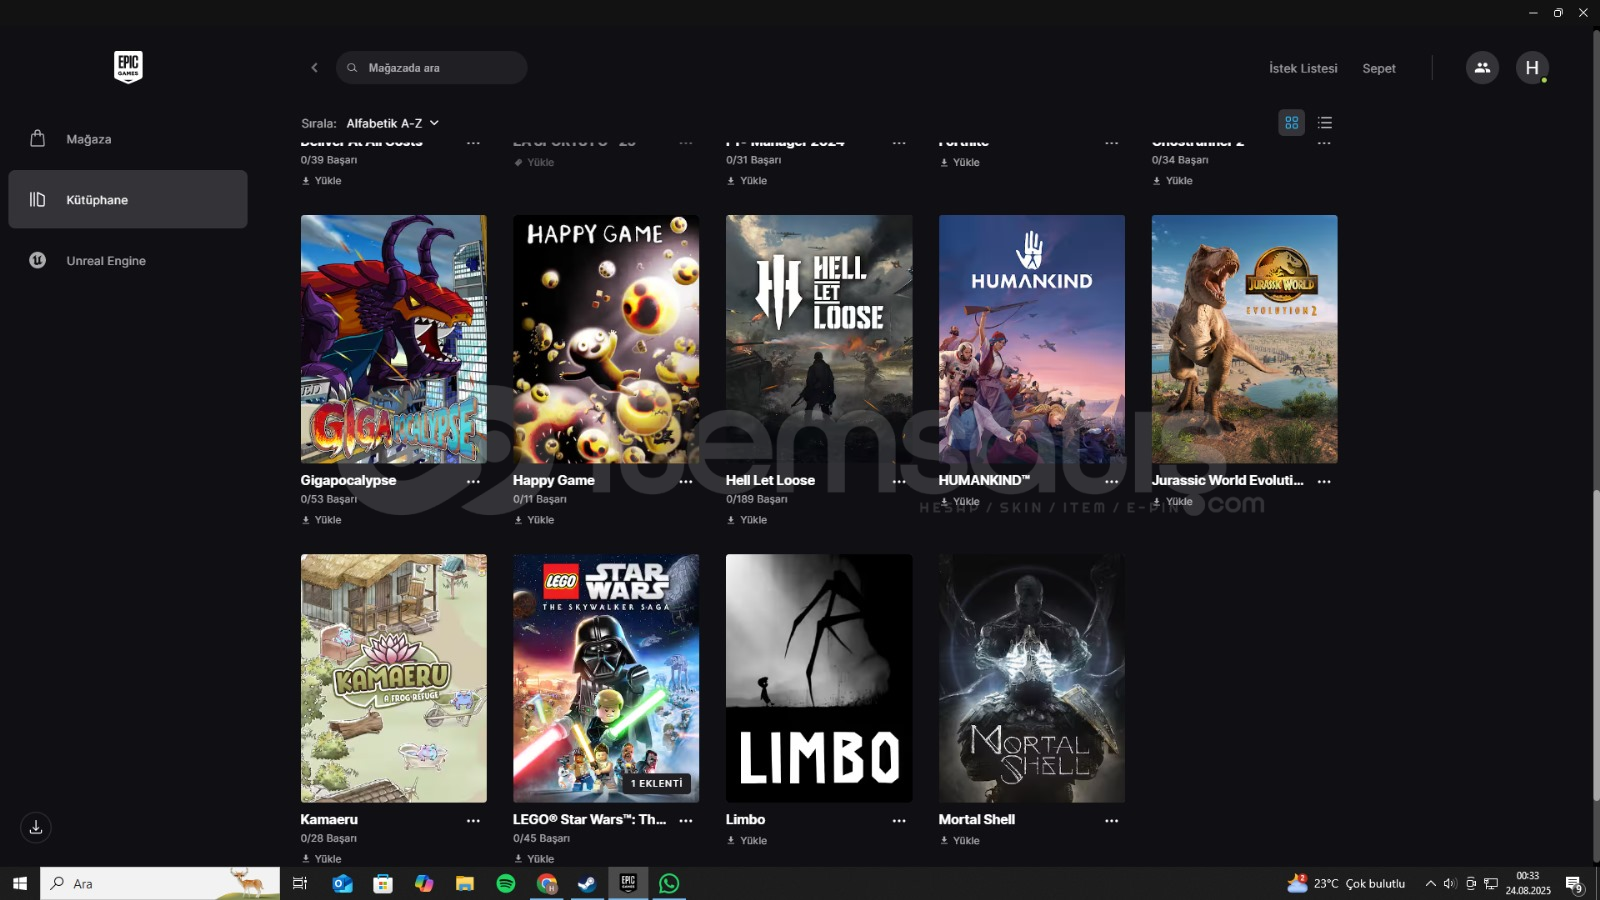
Task: Go back with the left chevron arrow
Action: (314, 68)
